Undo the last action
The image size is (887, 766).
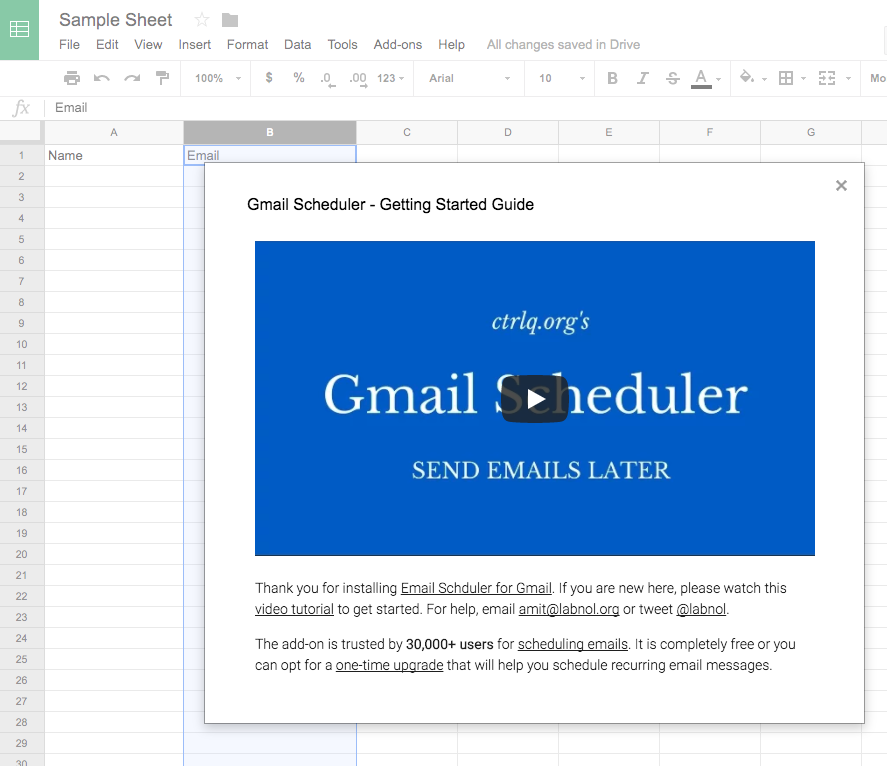click(x=102, y=78)
